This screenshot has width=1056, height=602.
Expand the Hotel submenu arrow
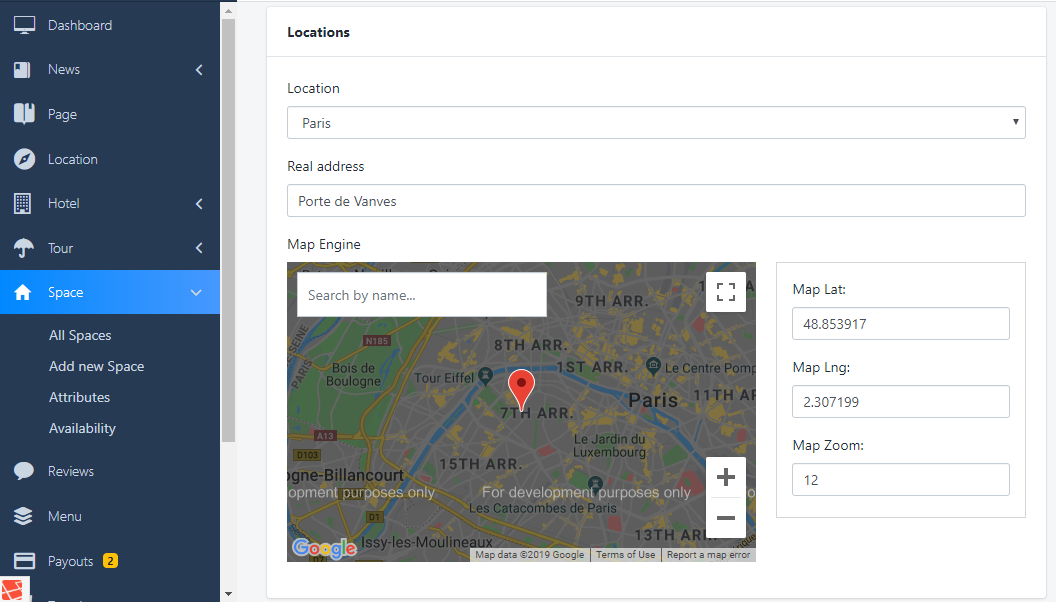click(199, 204)
